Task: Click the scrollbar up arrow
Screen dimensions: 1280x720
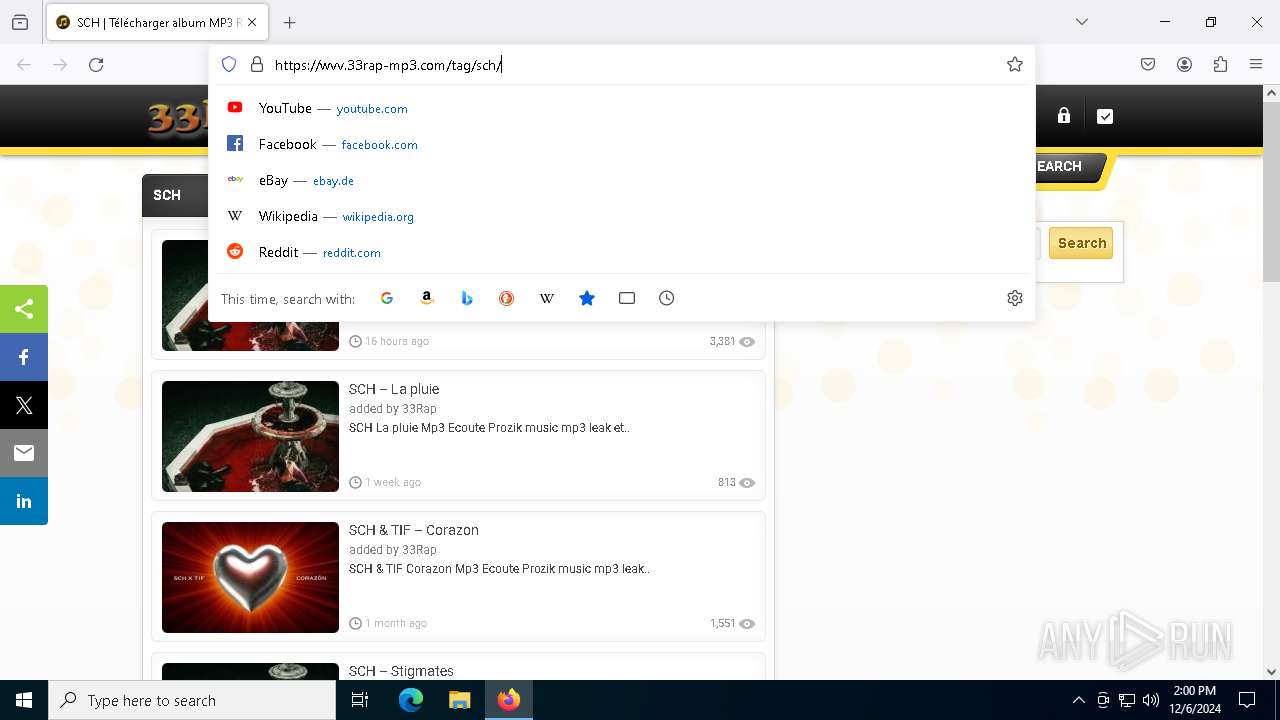Action: point(1271,93)
